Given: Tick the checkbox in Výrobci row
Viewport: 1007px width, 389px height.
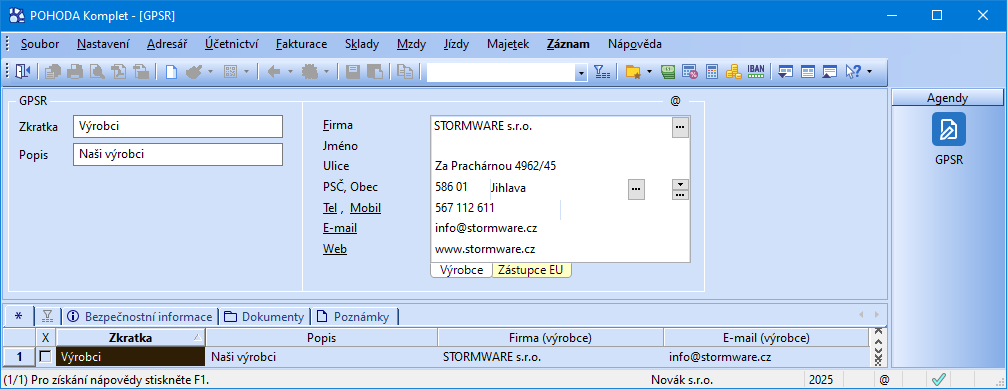Looking at the screenshot, I should click(44, 356).
